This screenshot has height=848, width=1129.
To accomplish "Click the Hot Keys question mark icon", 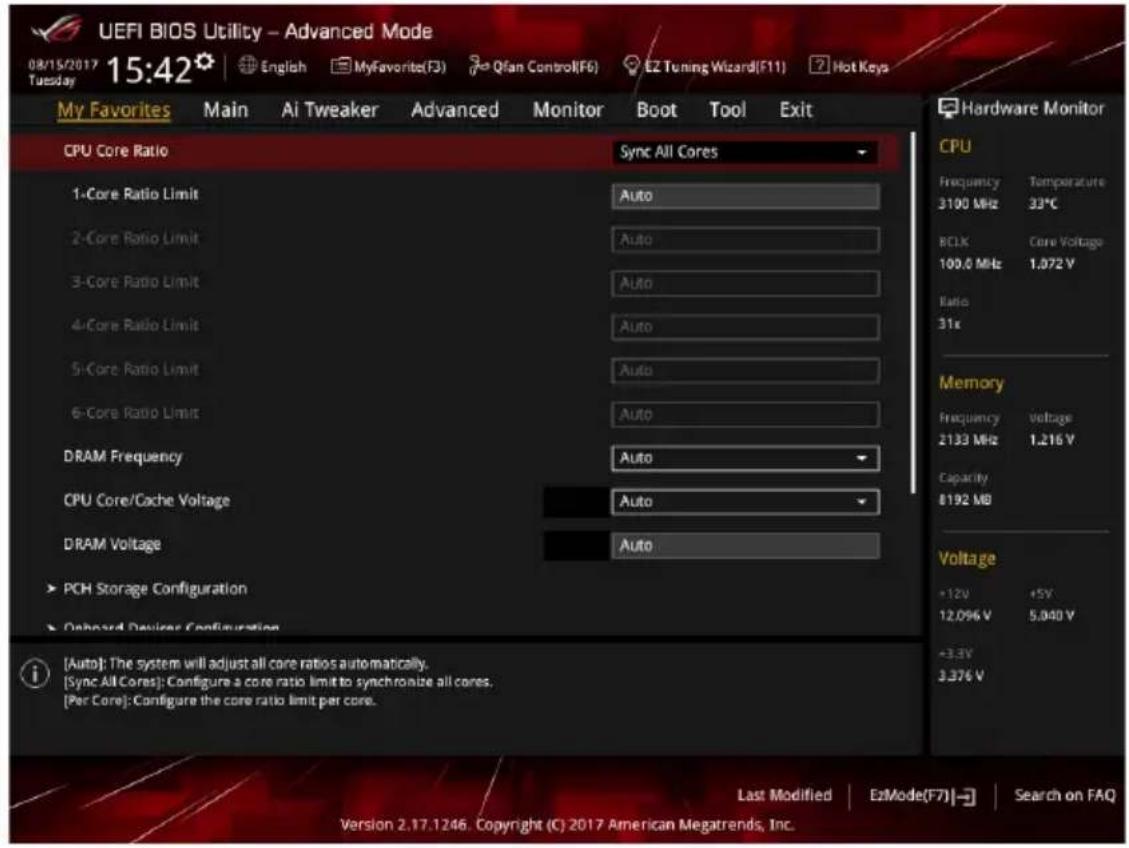I will [819, 66].
